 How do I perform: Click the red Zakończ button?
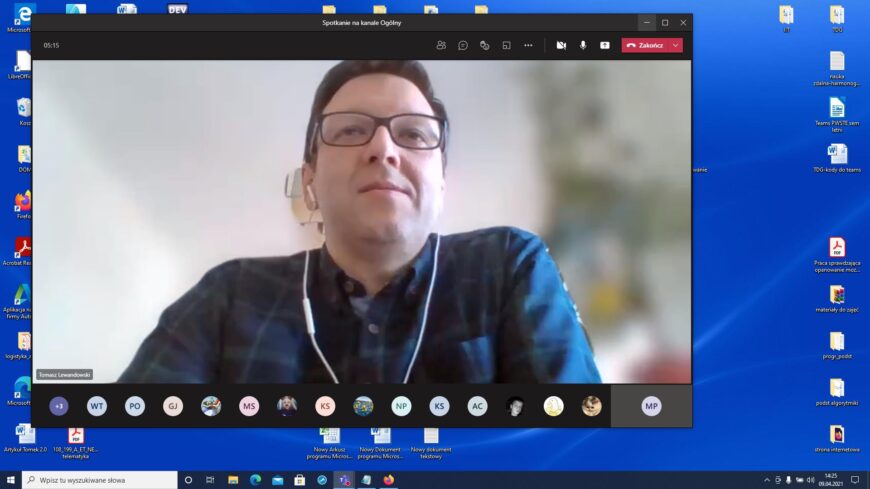(645, 46)
